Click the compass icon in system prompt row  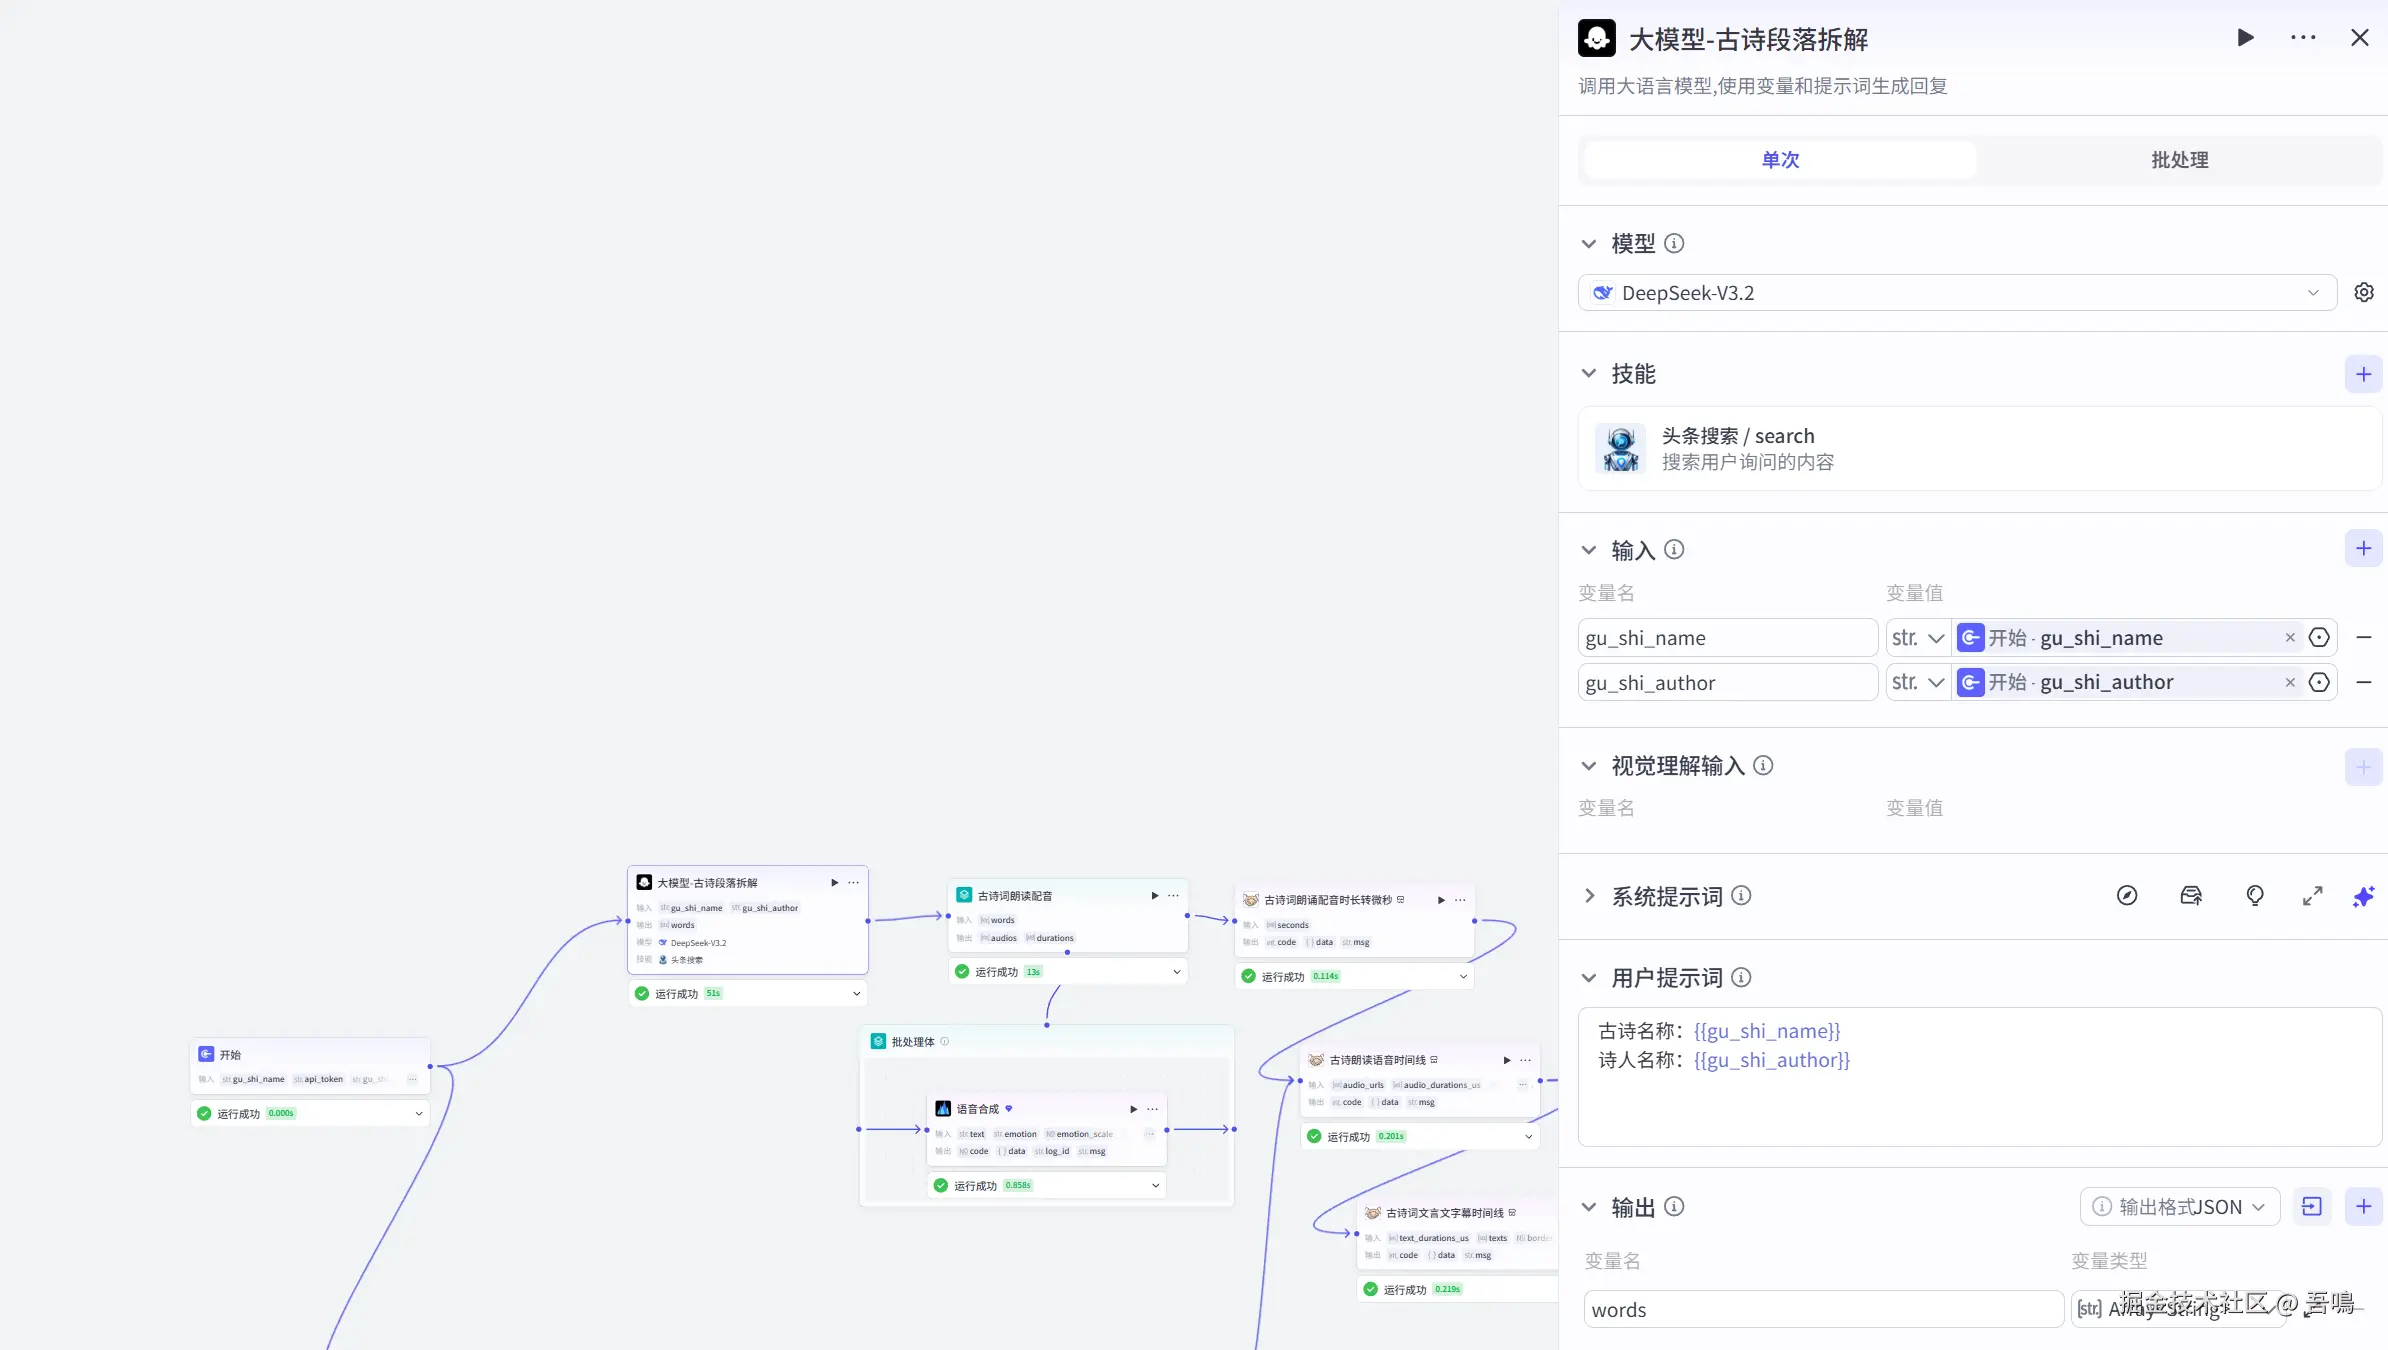(2127, 896)
